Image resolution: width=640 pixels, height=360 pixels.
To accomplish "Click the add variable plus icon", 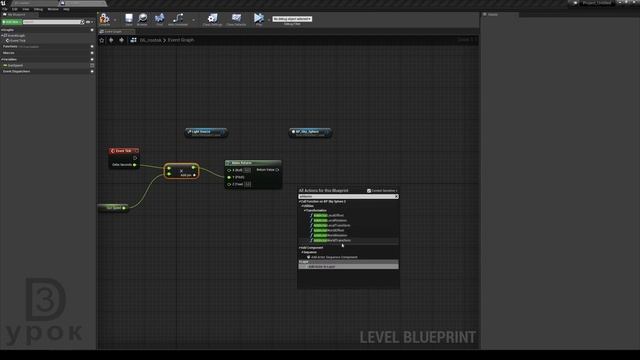I will coord(92,60).
